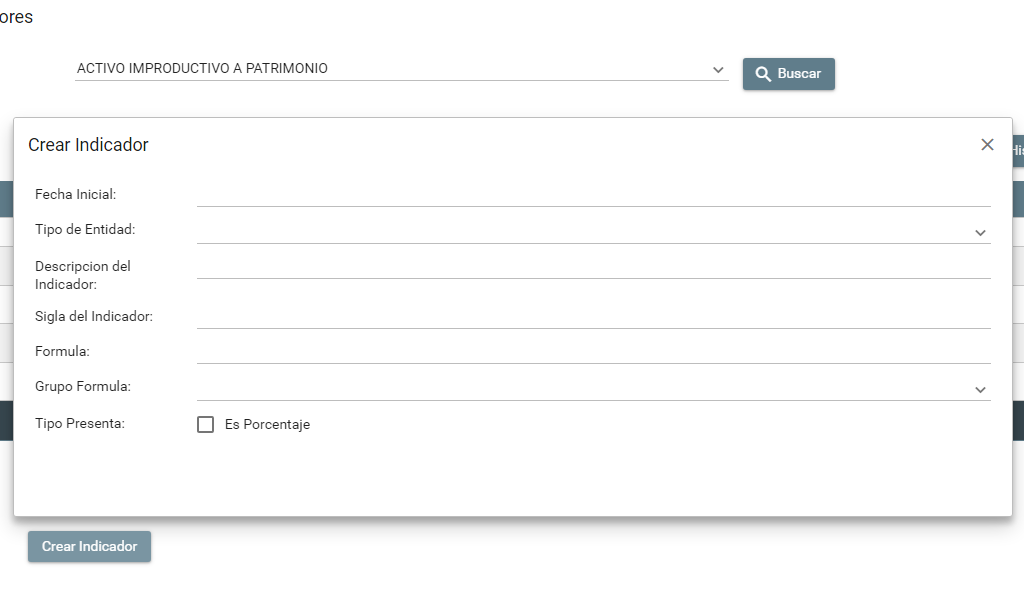The width and height of the screenshot is (1024, 592).
Task: Click the magnifying glass icon in Buscar
Action: [763, 74]
